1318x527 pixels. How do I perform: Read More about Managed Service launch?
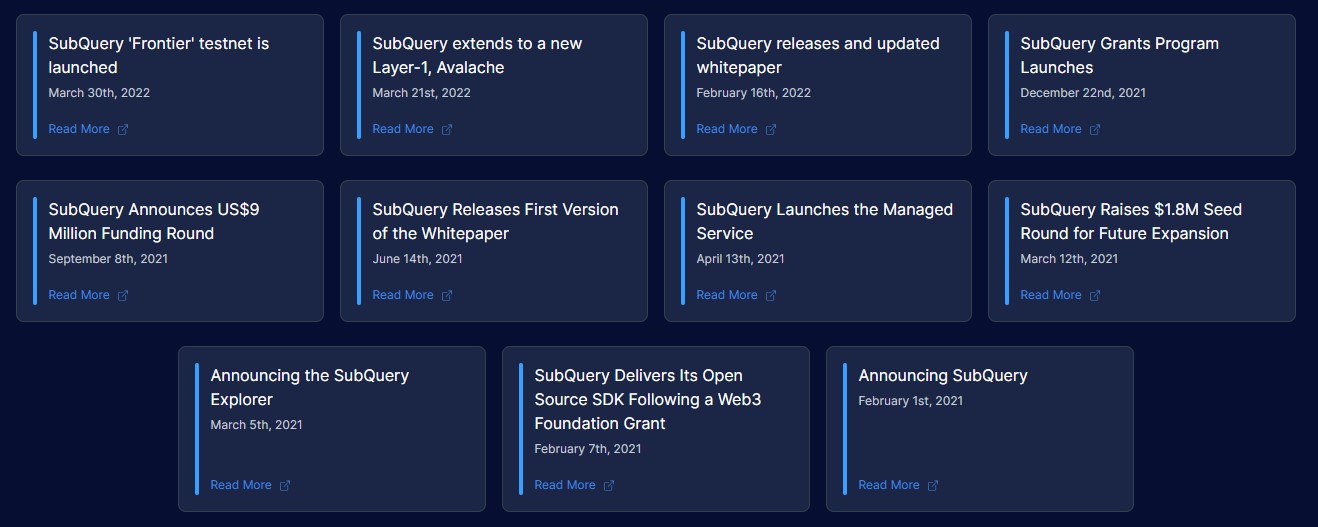(x=727, y=295)
